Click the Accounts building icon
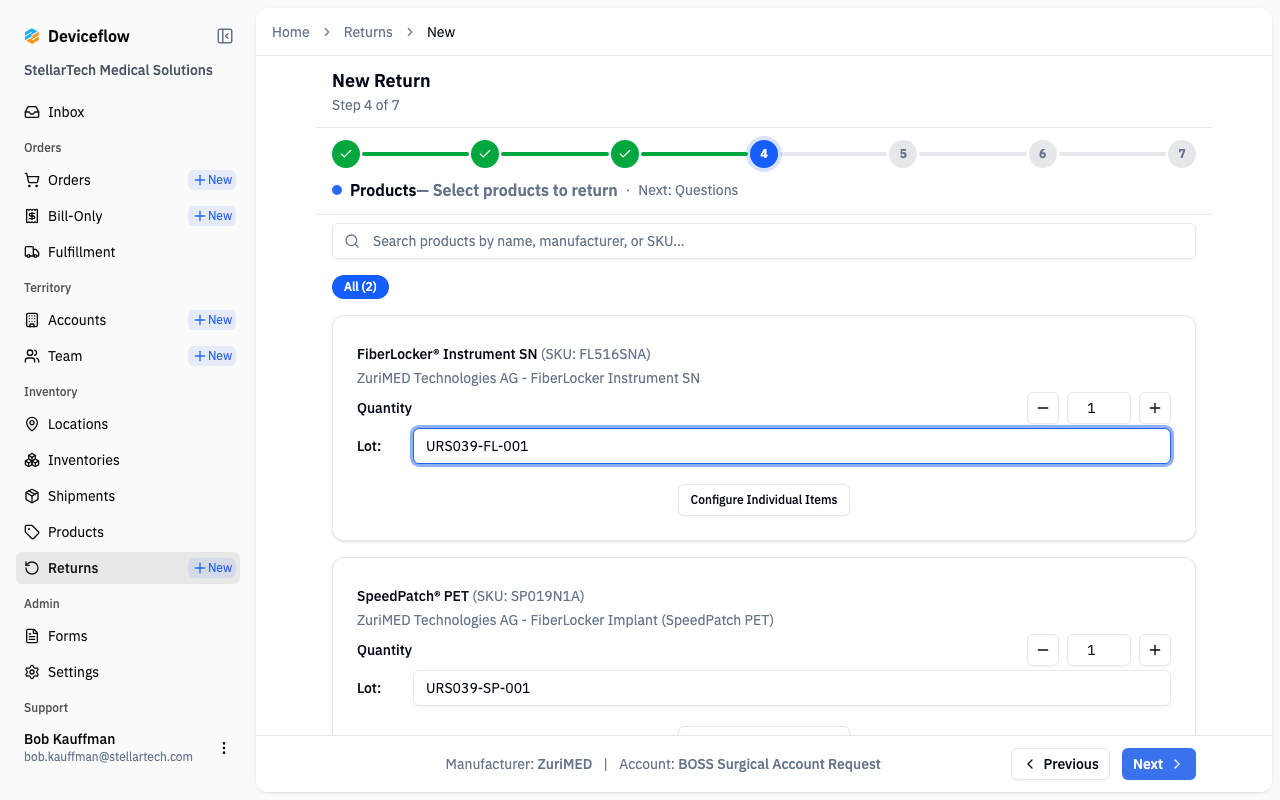Viewport: 1280px width, 800px height. 32,320
